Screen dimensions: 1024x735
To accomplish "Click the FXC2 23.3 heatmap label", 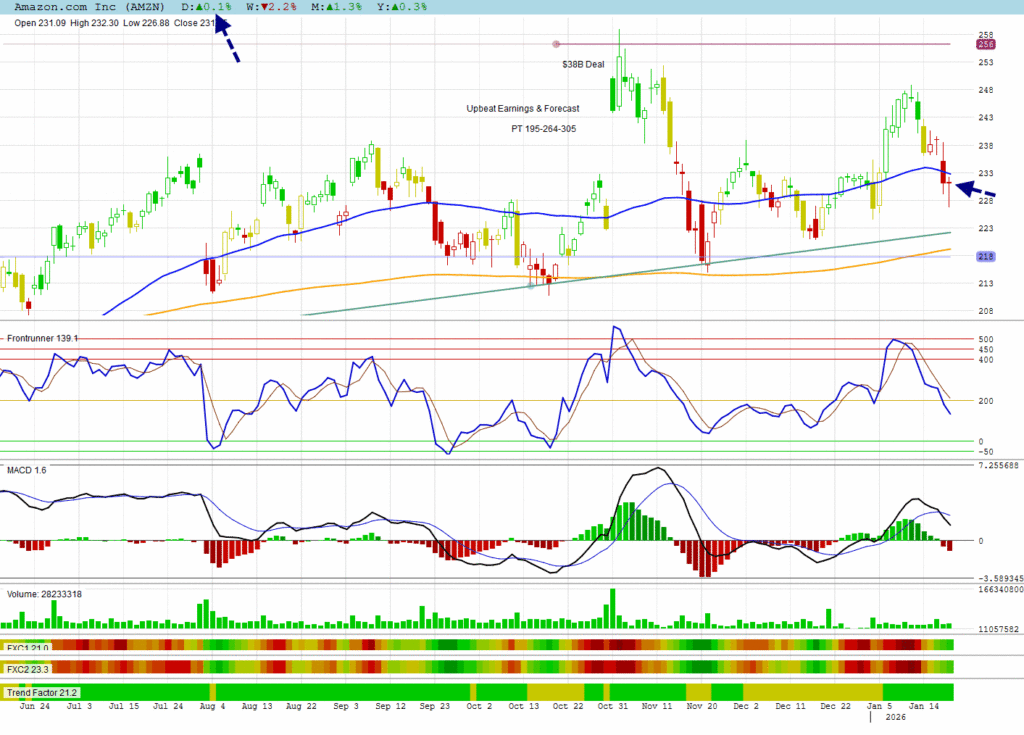I will [27, 667].
